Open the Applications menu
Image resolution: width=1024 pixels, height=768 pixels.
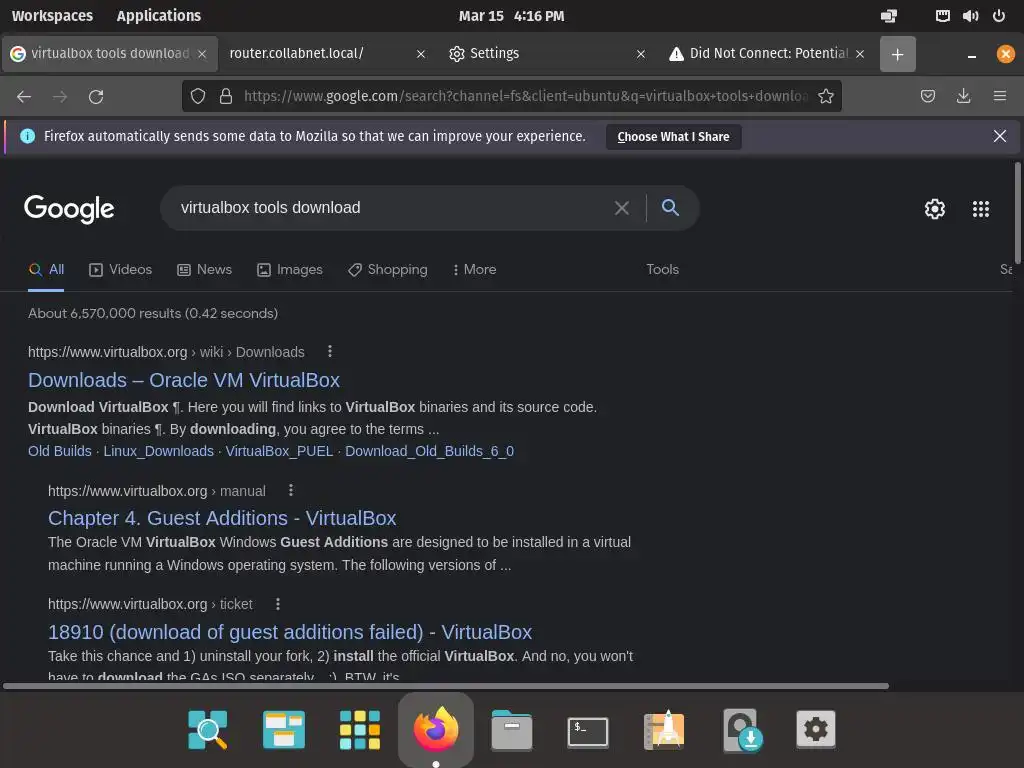159,16
